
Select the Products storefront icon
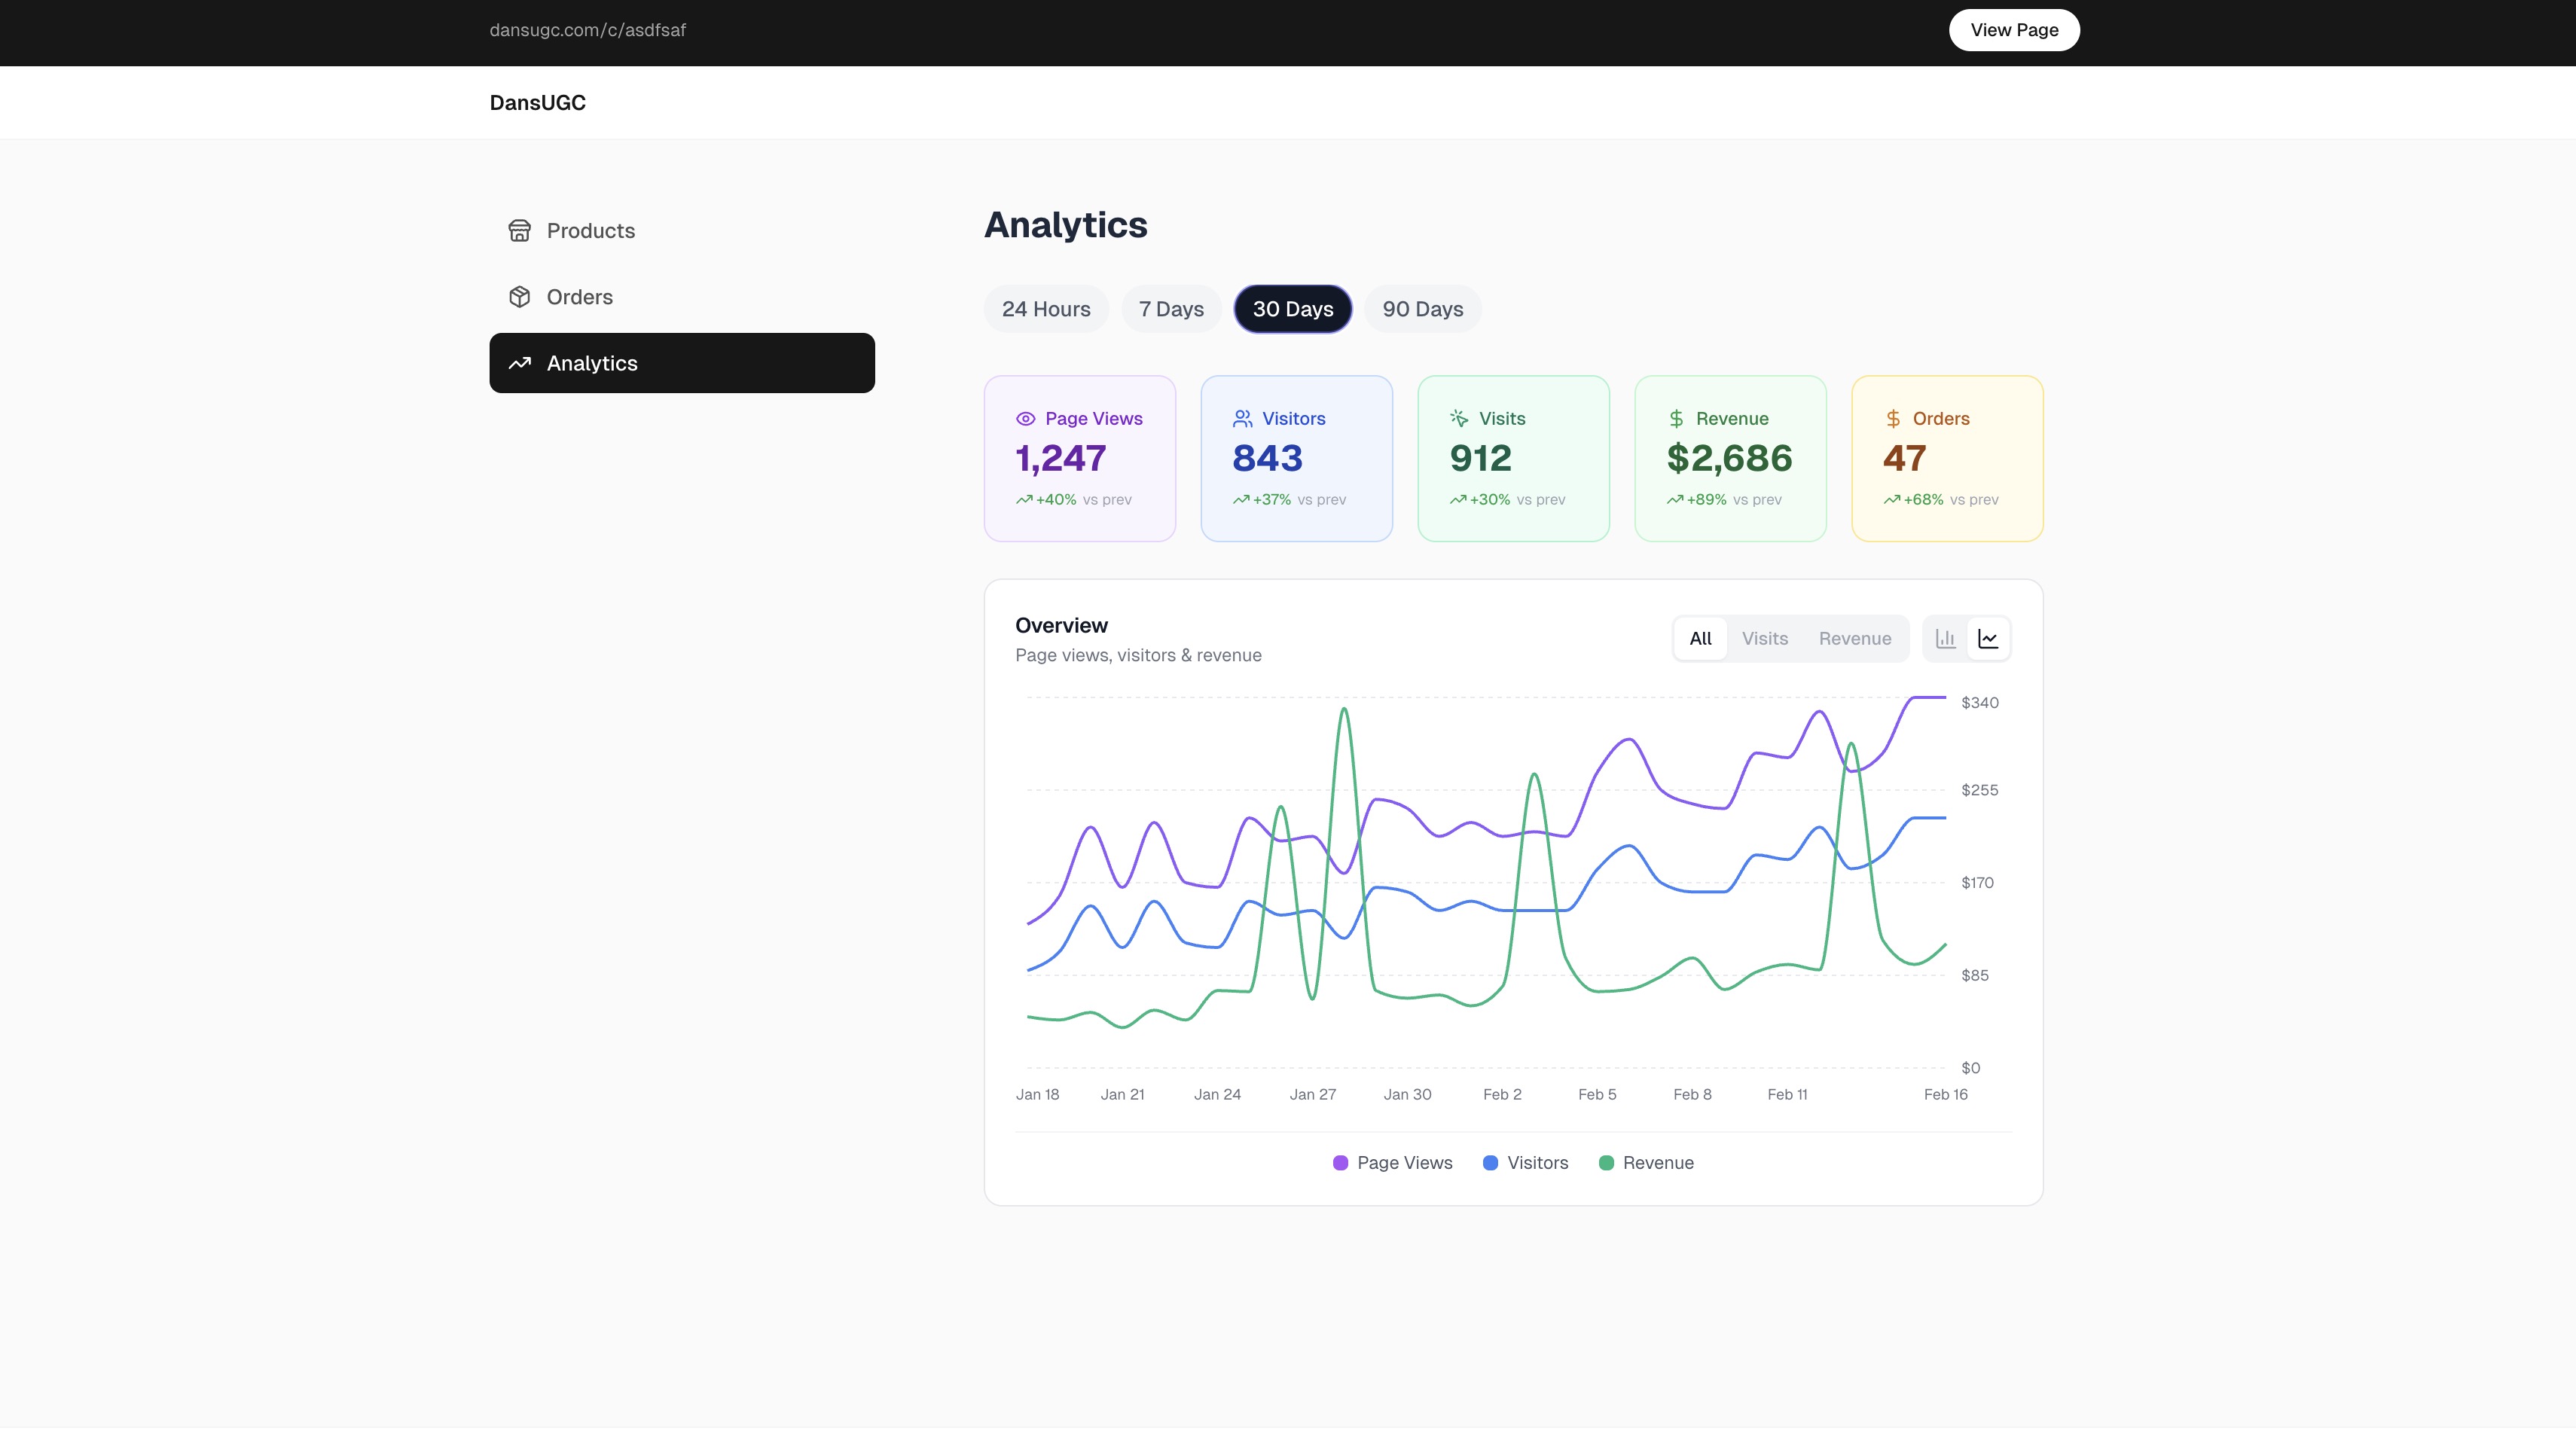519,230
